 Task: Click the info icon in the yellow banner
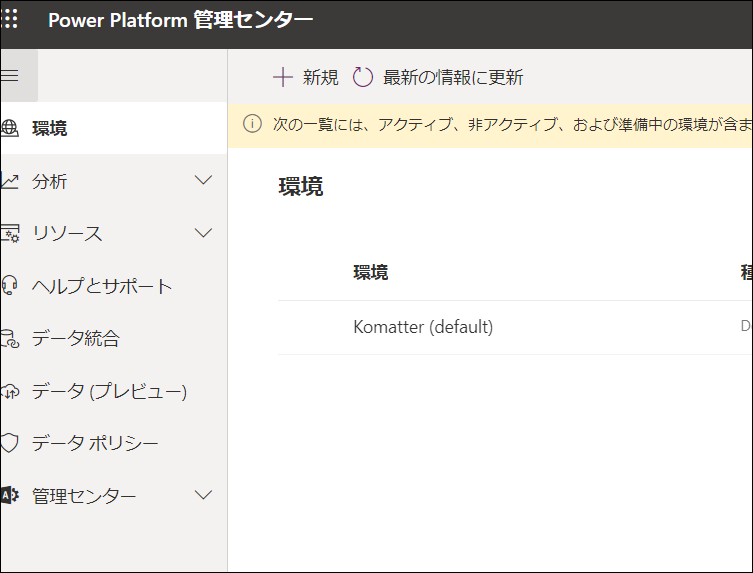pyautogui.click(x=252, y=124)
